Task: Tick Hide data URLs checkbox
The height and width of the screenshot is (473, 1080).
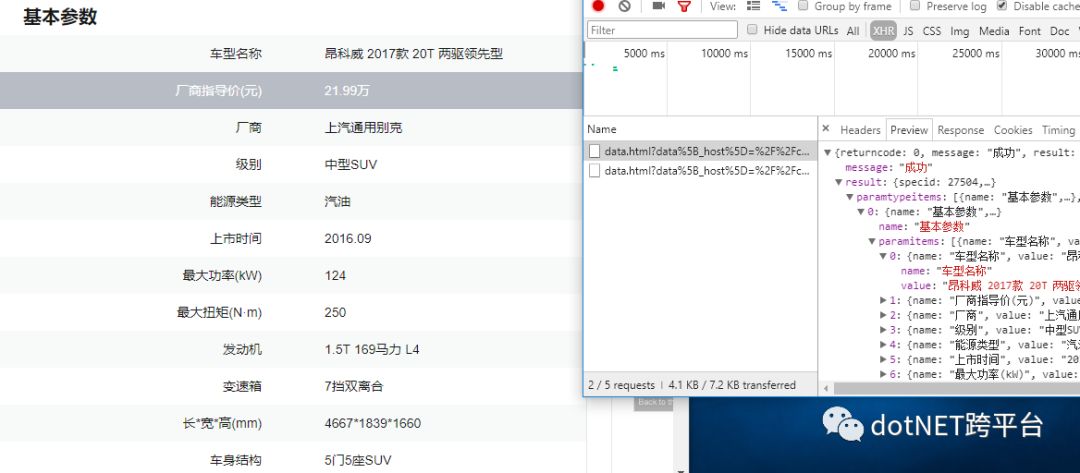Action: [752, 30]
